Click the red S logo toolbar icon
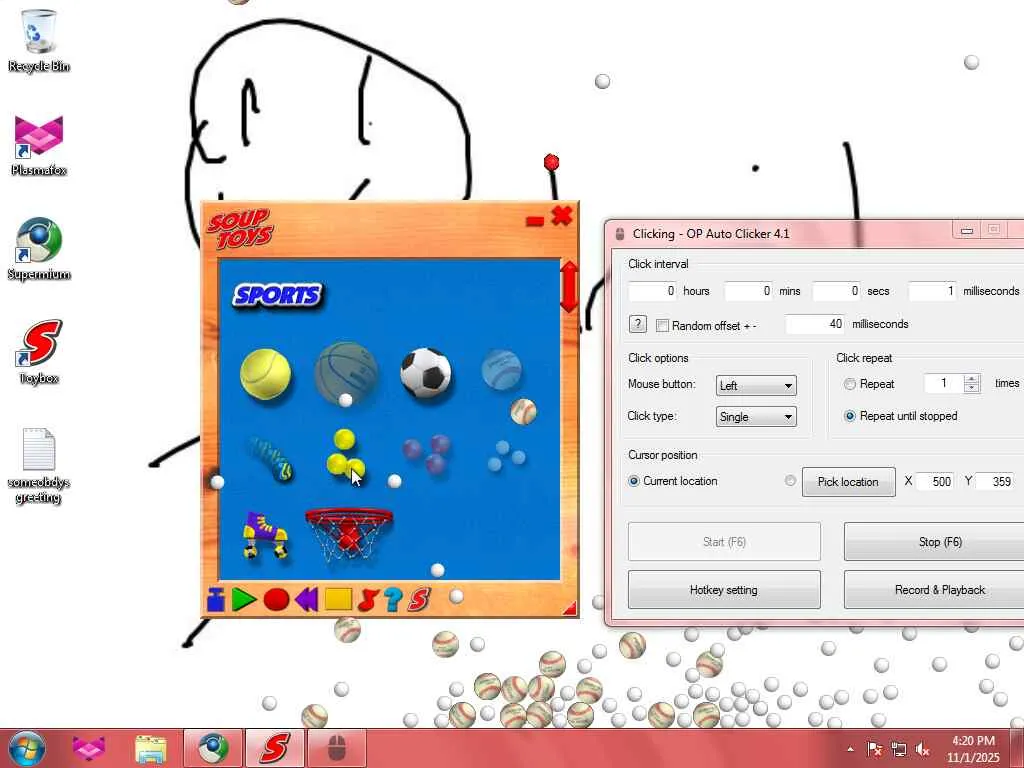Screen dimensions: 1024x768 click(x=419, y=599)
